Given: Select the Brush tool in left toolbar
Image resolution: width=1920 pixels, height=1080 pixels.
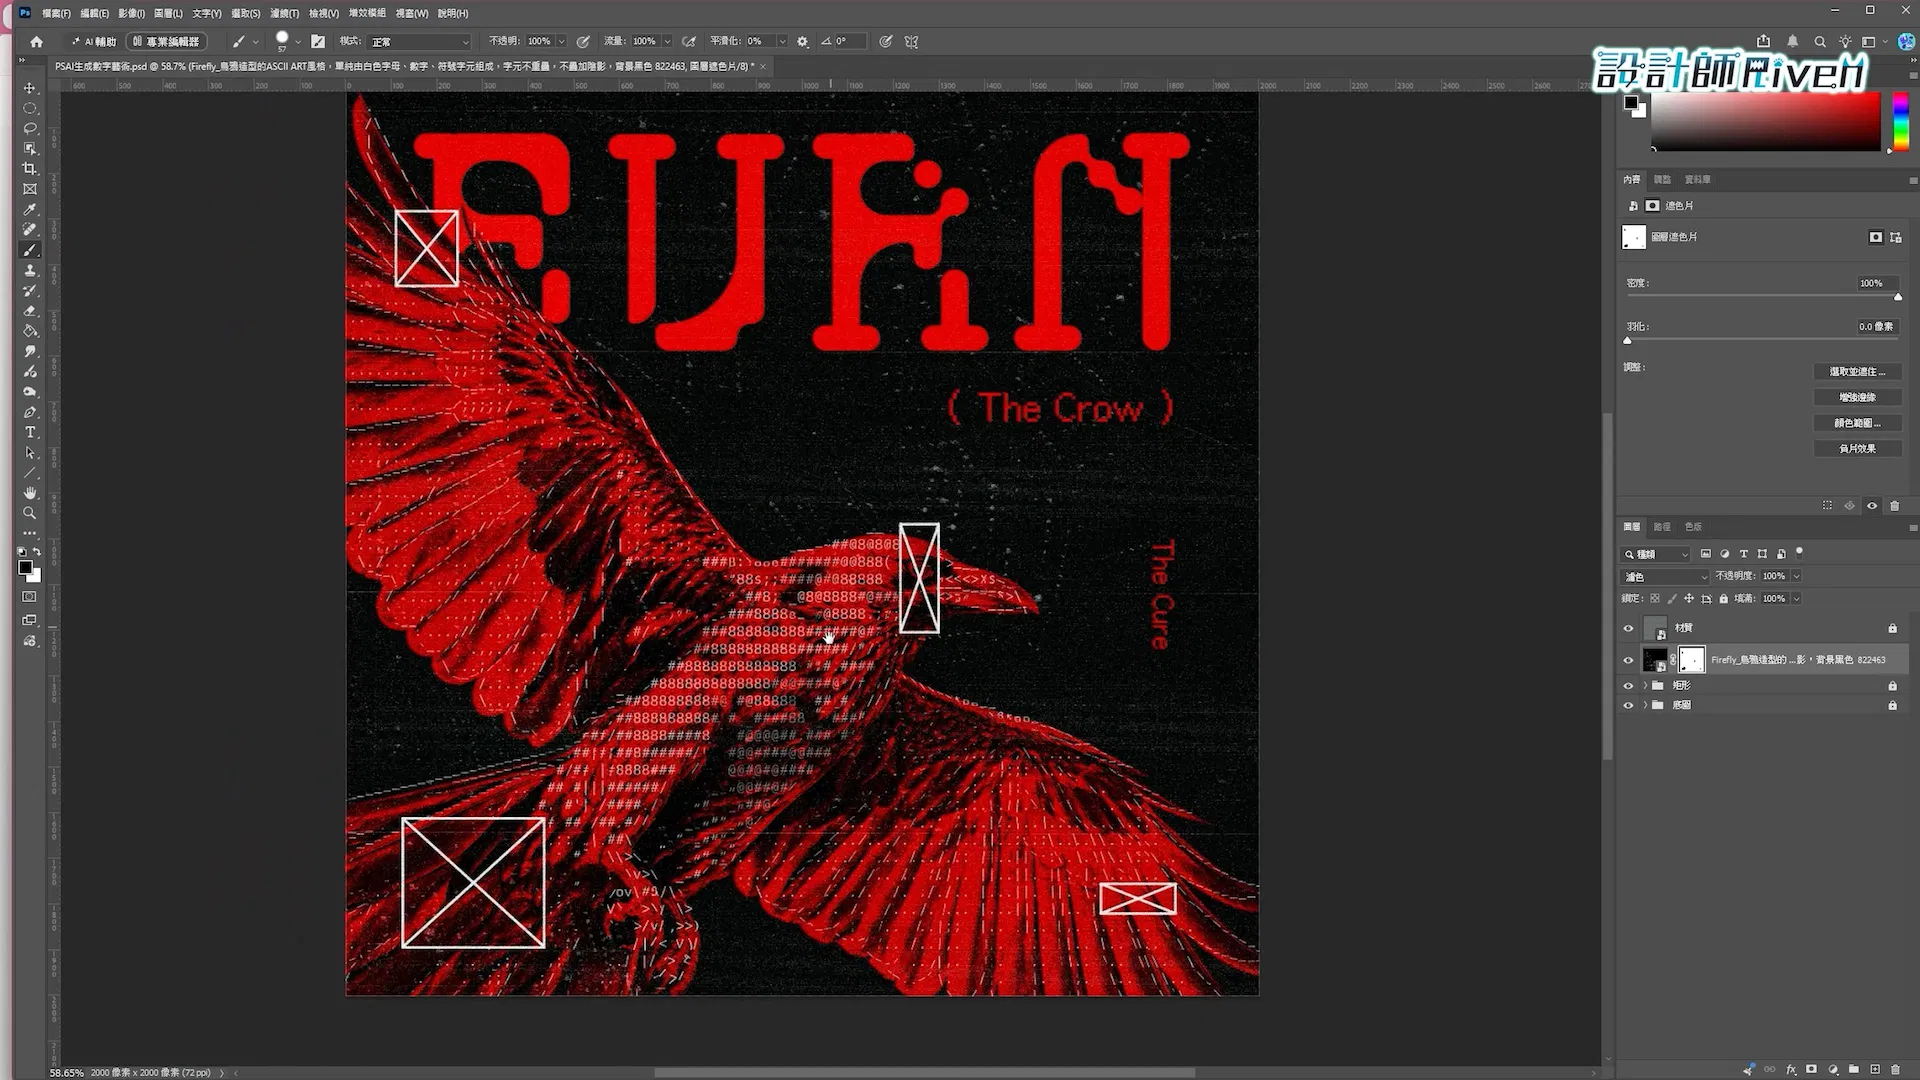Looking at the screenshot, I should (x=30, y=250).
